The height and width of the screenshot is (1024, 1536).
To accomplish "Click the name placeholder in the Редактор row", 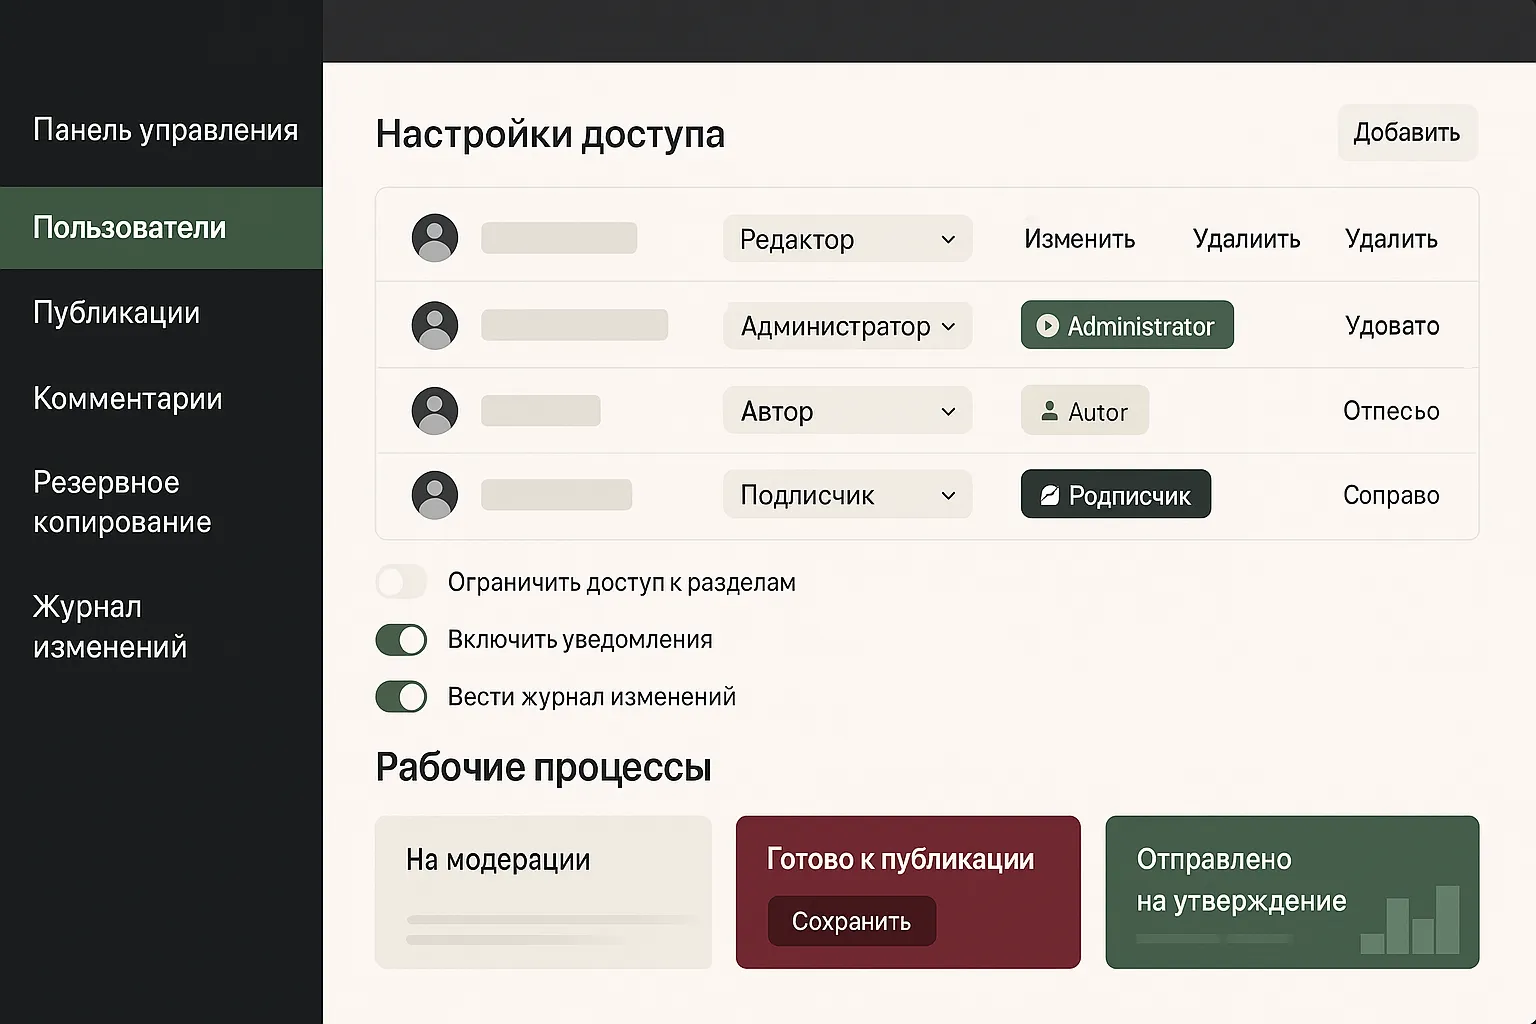I will [559, 238].
